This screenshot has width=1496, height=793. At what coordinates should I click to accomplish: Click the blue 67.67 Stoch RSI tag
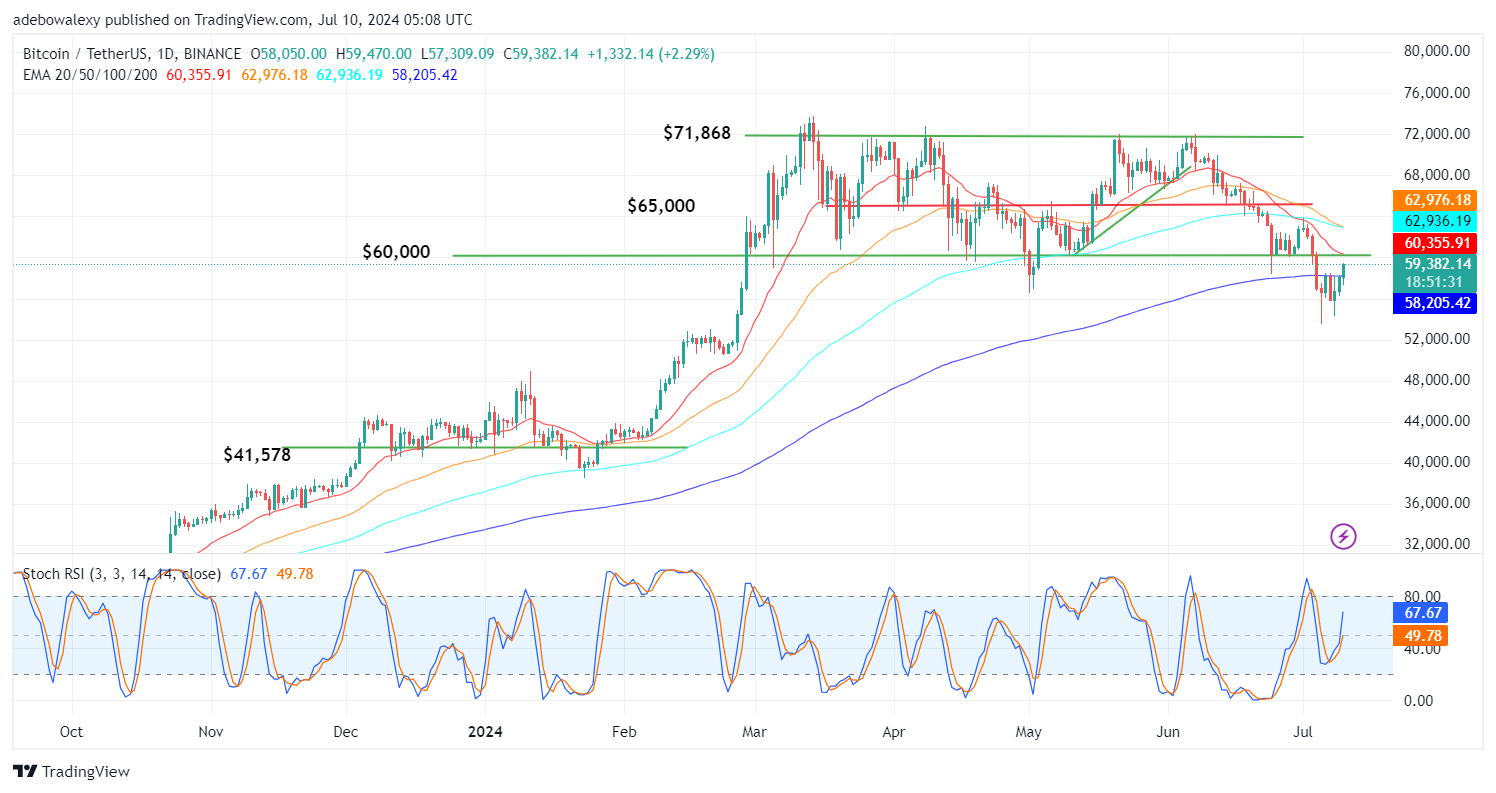(x=1418, y=613)
